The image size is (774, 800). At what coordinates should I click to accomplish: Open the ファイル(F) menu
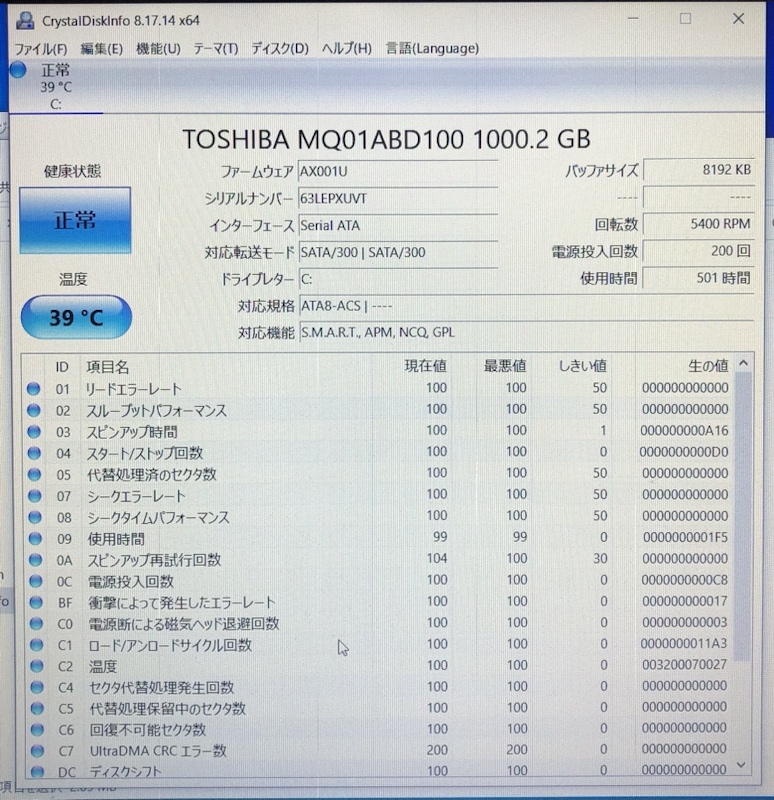click(41, 49)
